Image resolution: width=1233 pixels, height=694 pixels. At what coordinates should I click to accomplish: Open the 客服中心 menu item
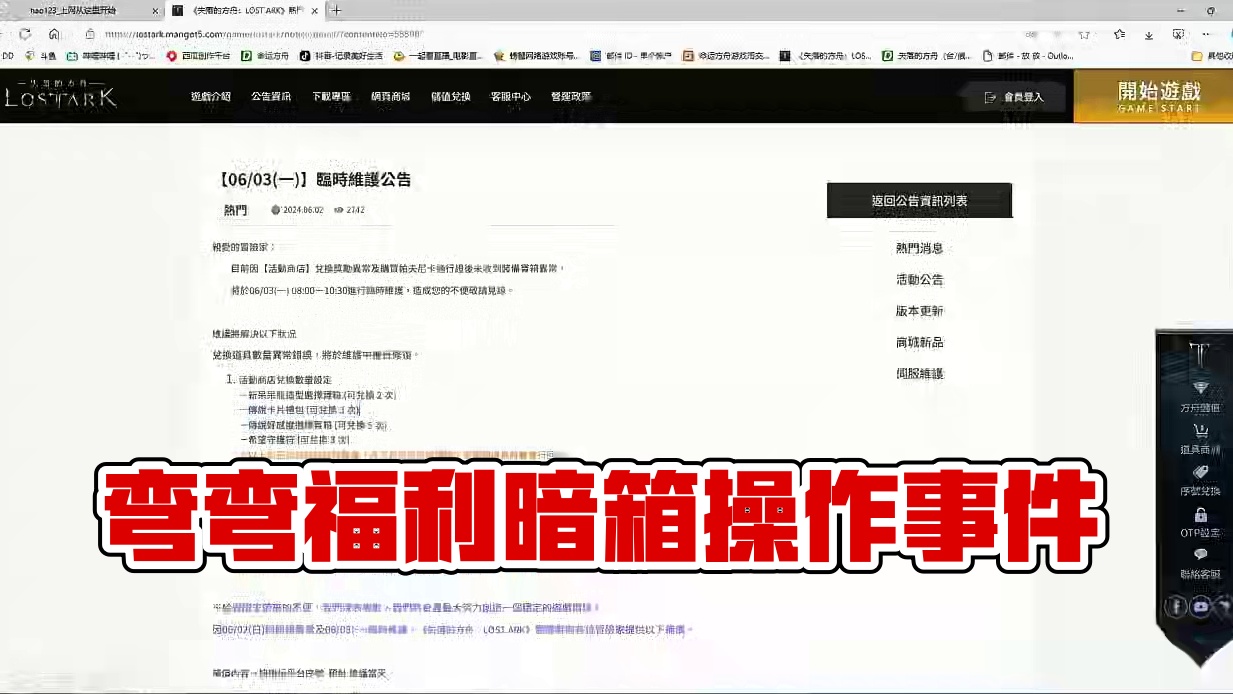pyautogui.click(x=510, y=96)
